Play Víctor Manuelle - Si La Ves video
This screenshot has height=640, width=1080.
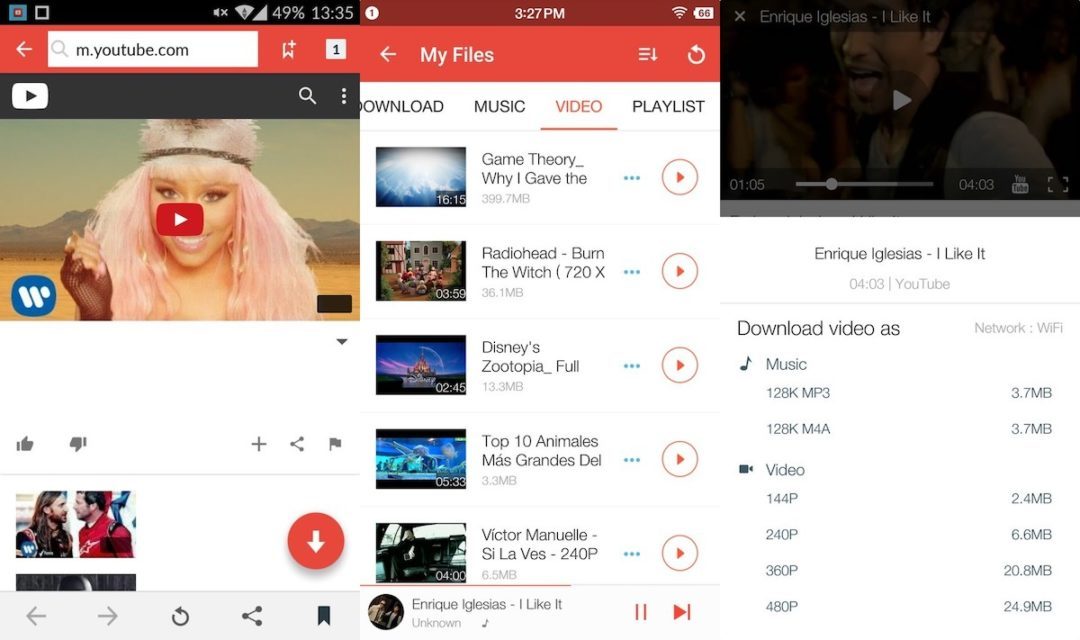click(x=680, y=553)
